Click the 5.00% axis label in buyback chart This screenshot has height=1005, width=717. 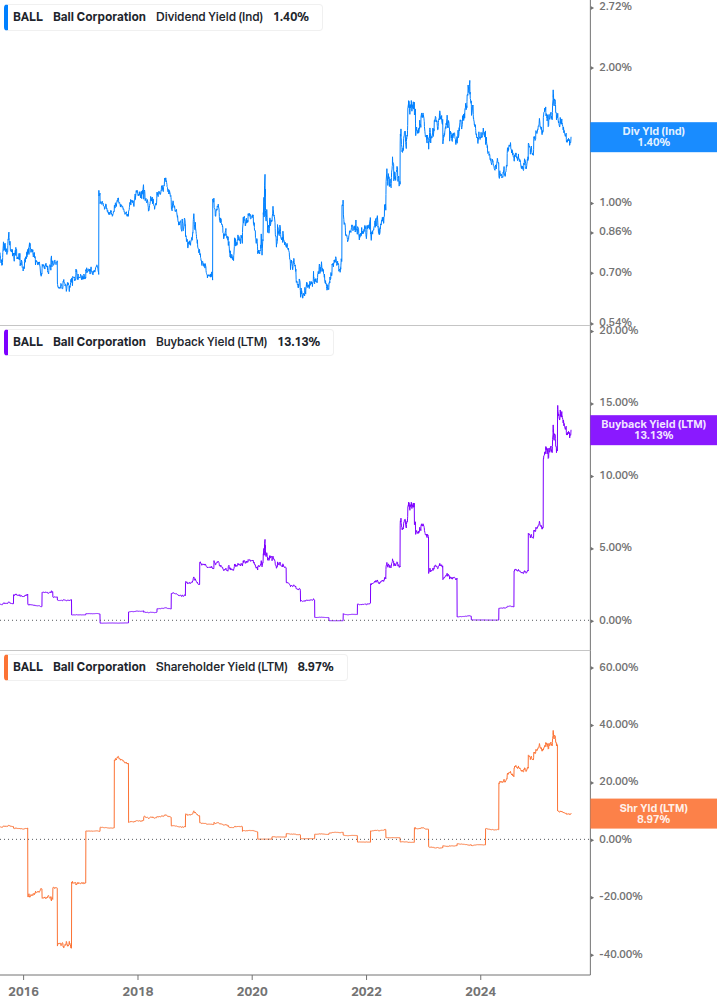click(615, 547)
